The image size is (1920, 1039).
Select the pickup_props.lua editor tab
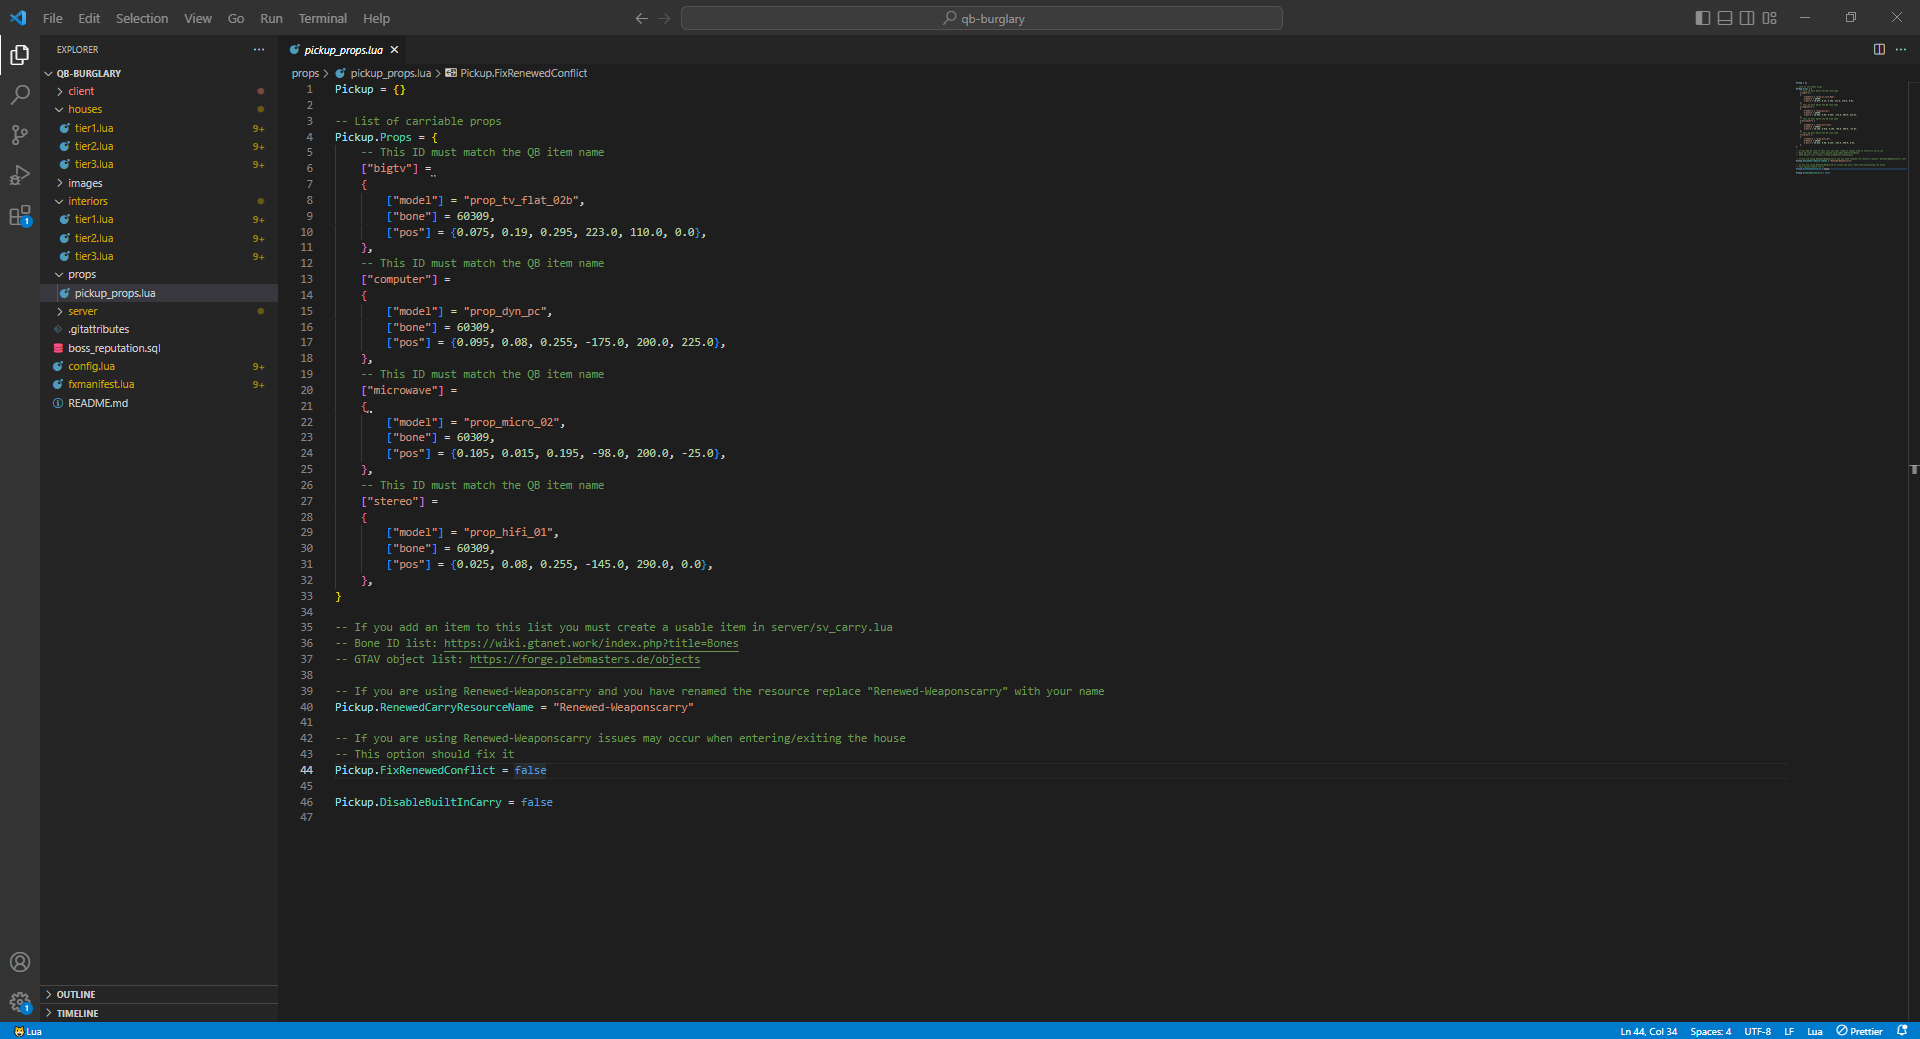point(344,50)
